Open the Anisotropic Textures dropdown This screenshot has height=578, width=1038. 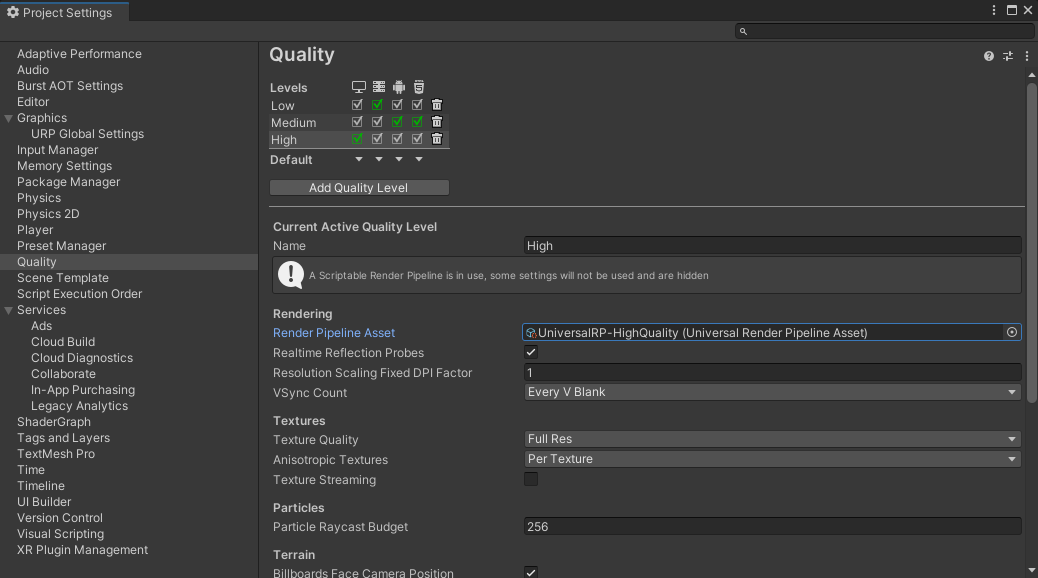tap(773, 459)
